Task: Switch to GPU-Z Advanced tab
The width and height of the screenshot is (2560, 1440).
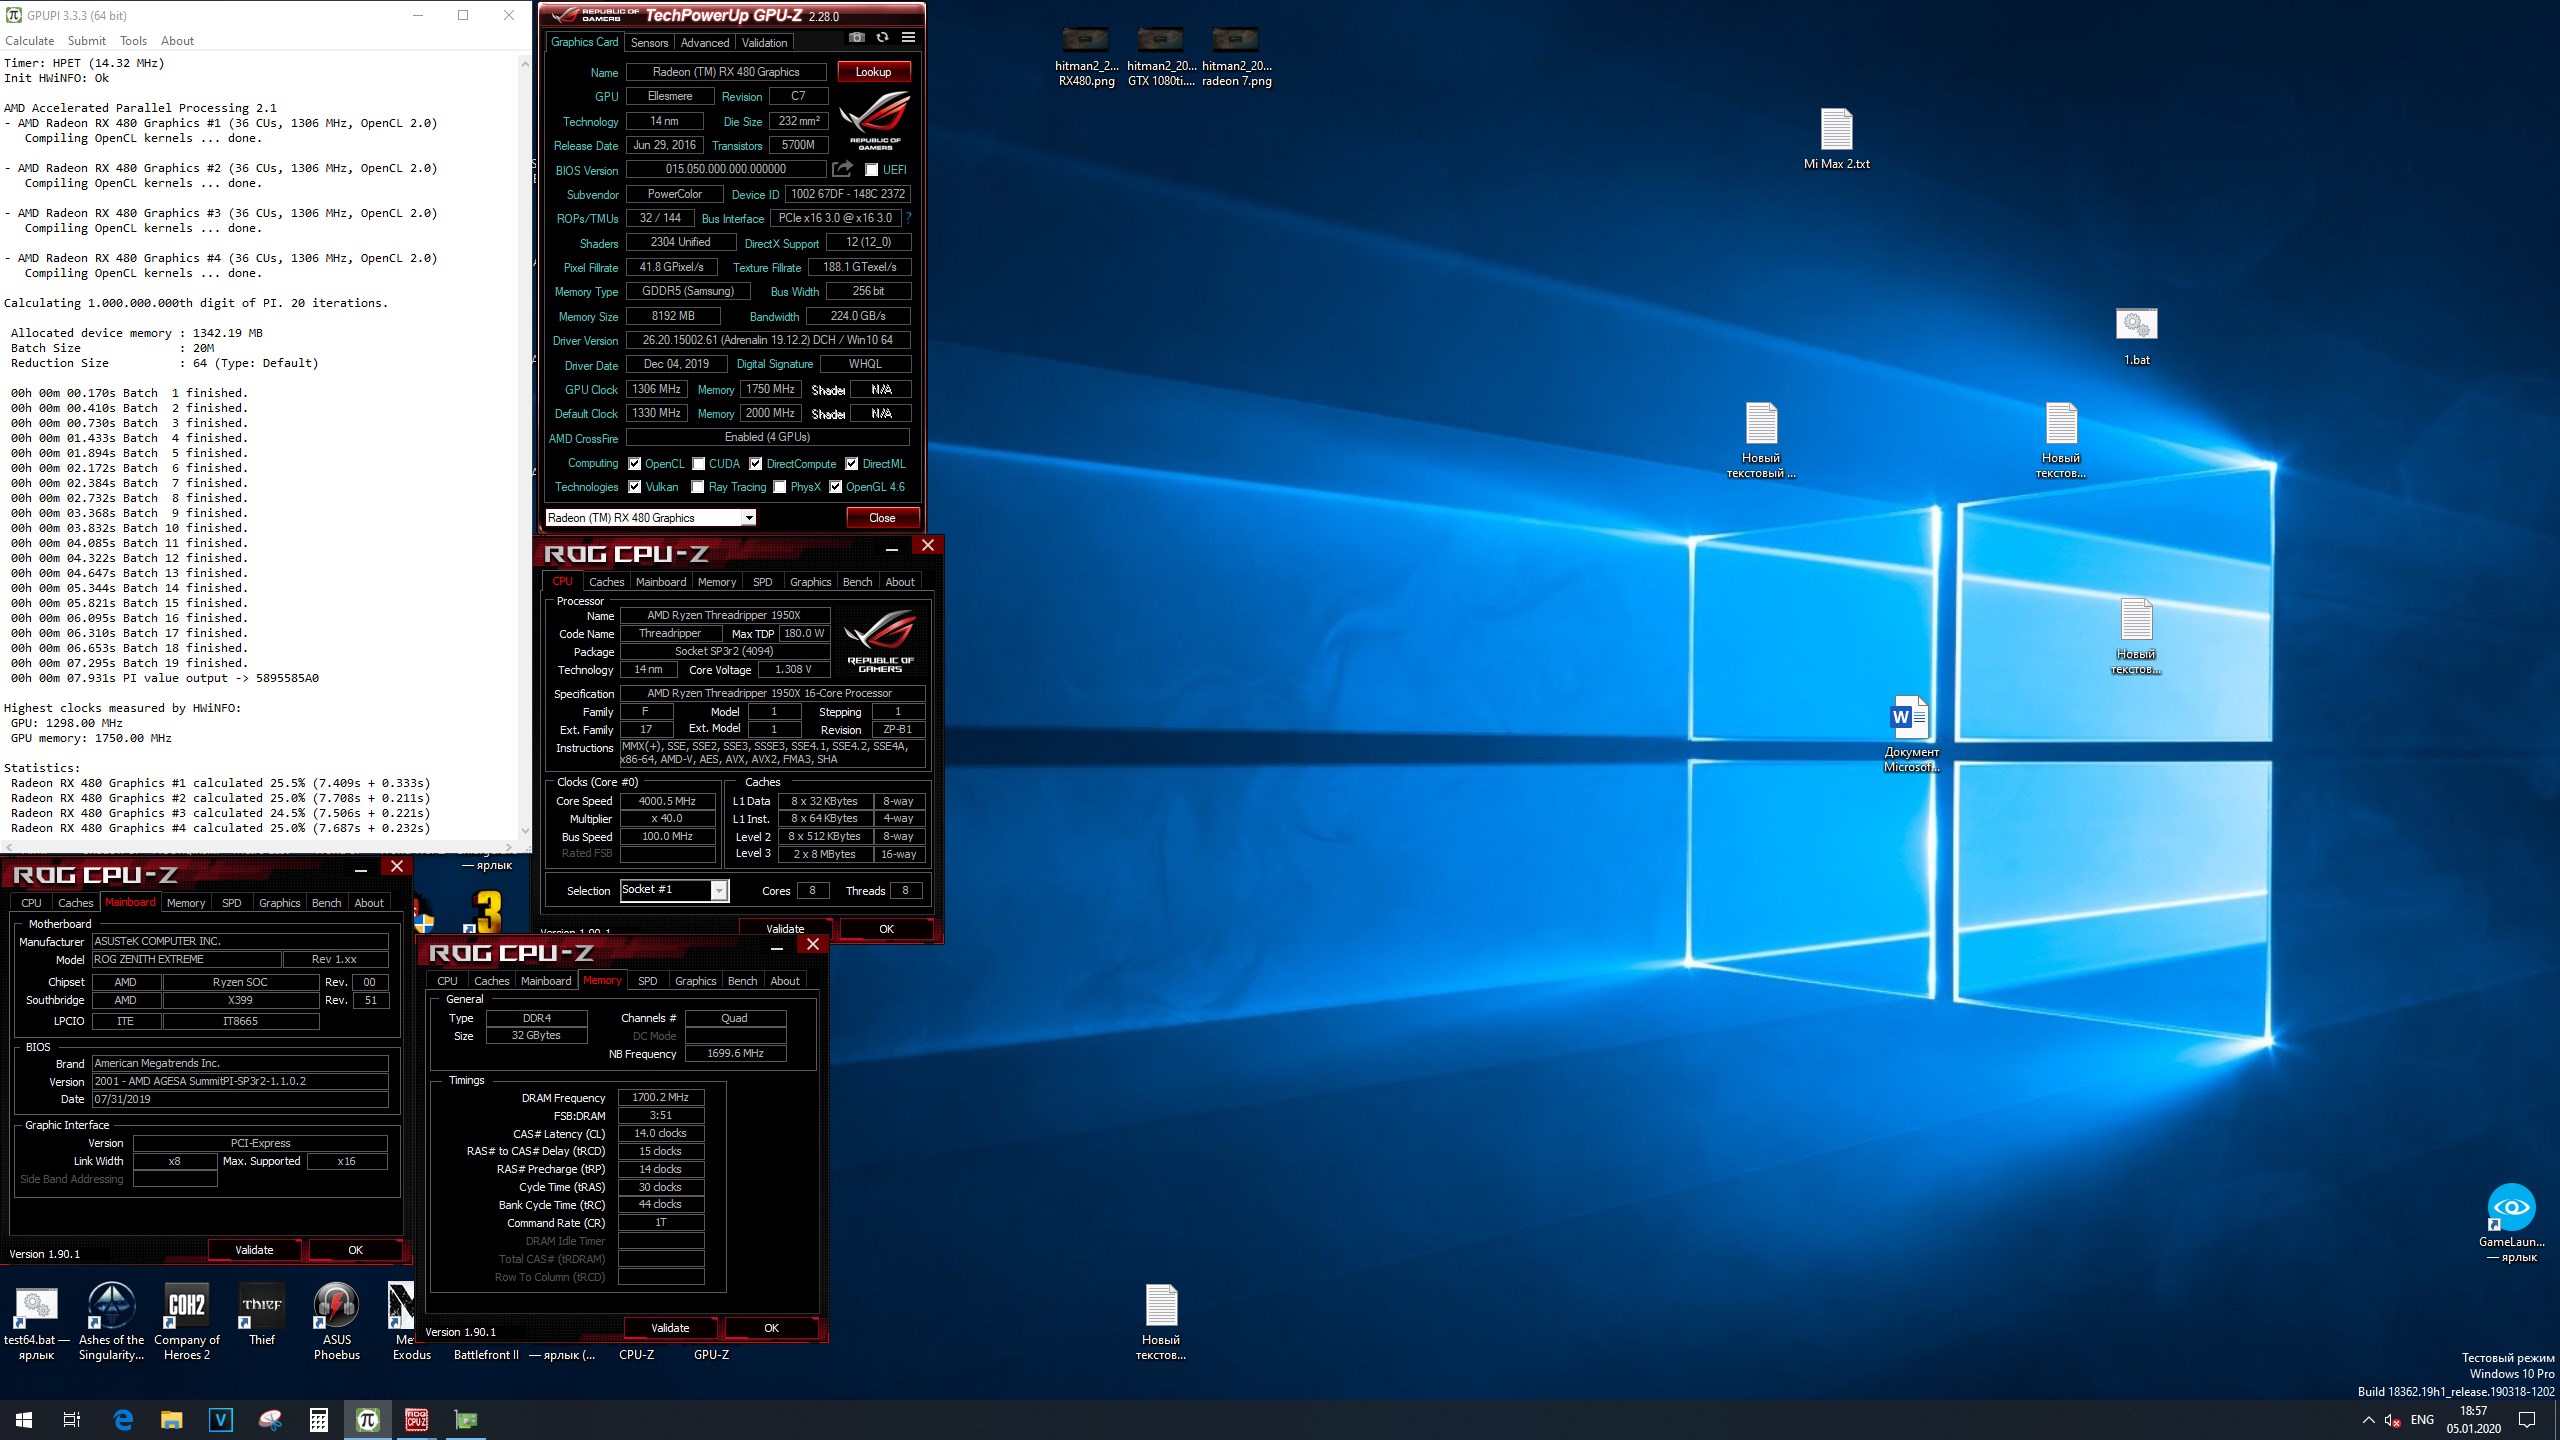Action: [x=705, y=43]
